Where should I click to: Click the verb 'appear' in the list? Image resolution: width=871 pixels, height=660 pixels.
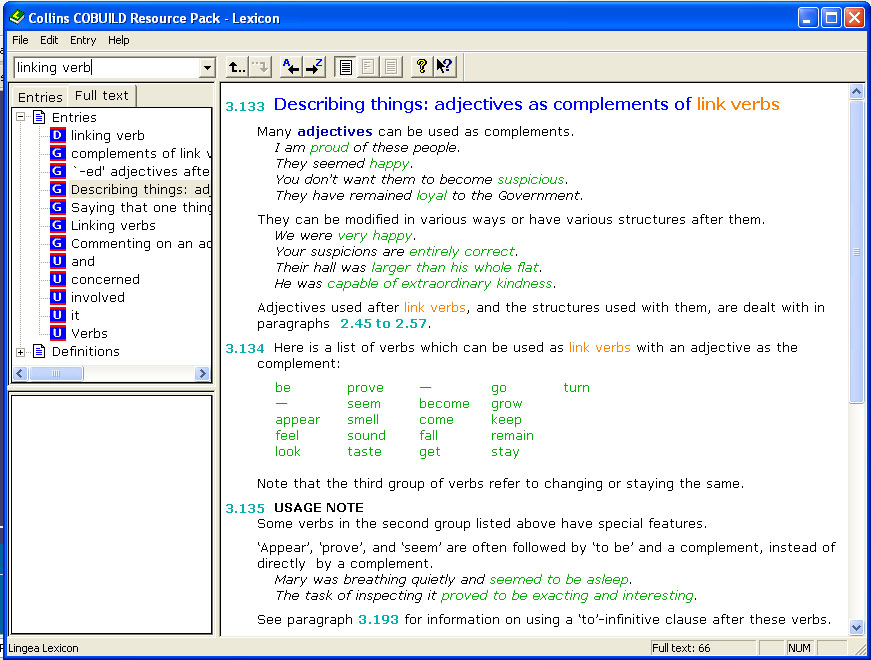point(298,421)
